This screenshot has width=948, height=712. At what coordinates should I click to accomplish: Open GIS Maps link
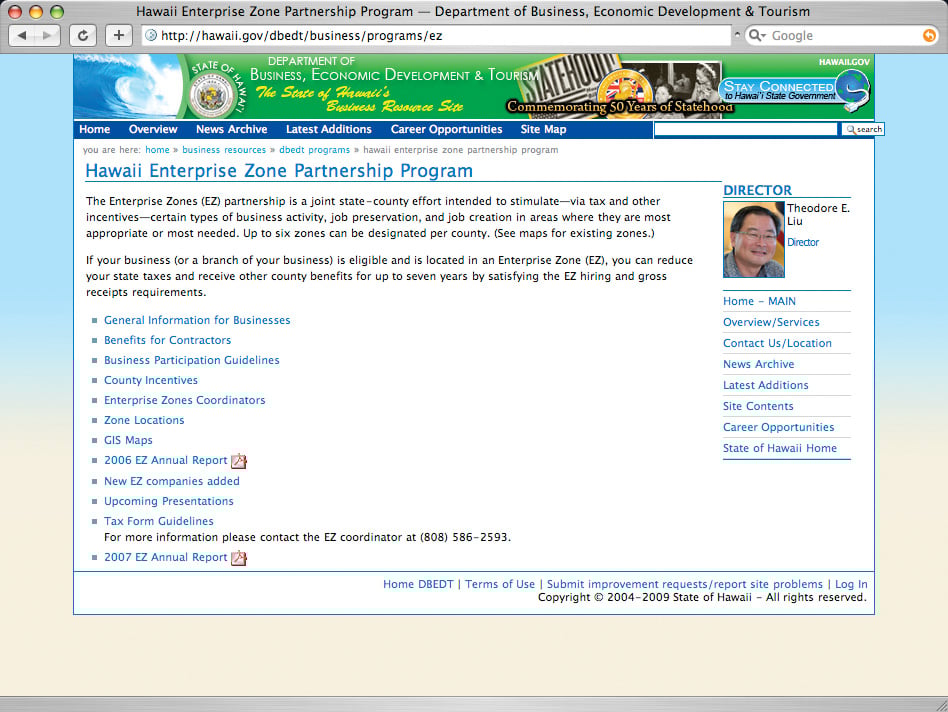(x=128, y=440)
